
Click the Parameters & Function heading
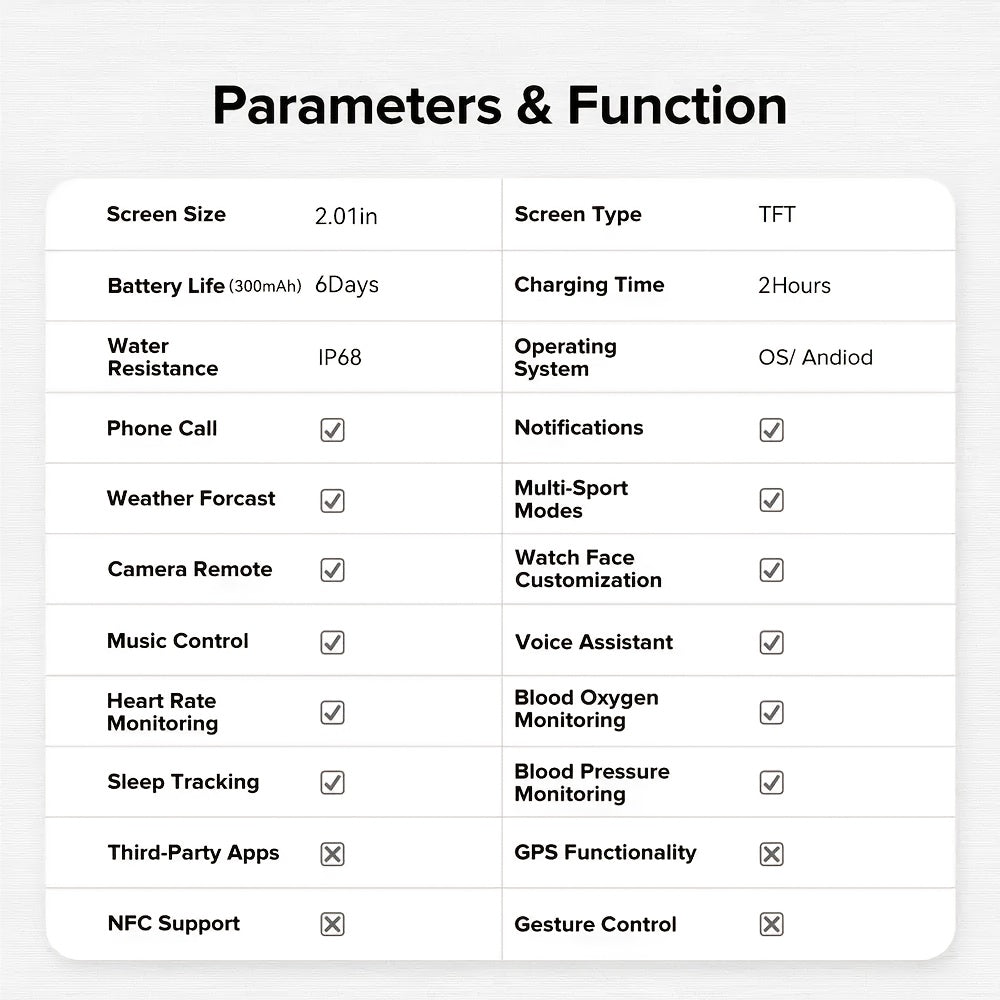tap(500, 106)
